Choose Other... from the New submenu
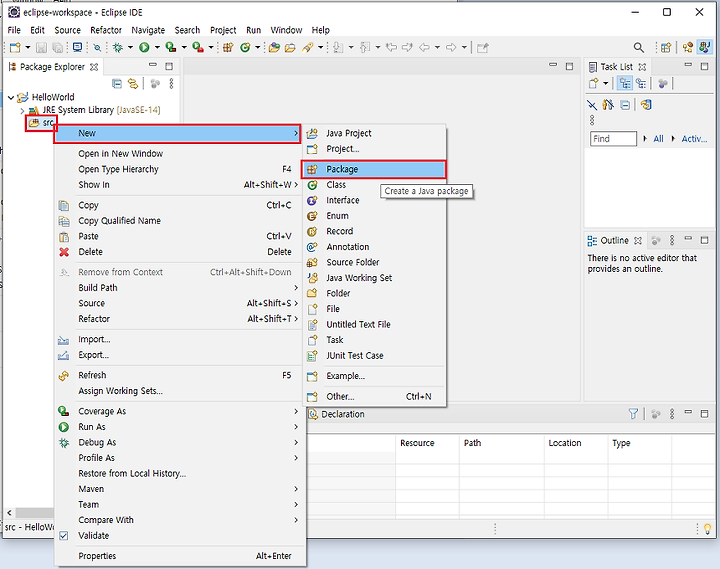This screenshot has height=569, width=720. click(x=373, y=396)
